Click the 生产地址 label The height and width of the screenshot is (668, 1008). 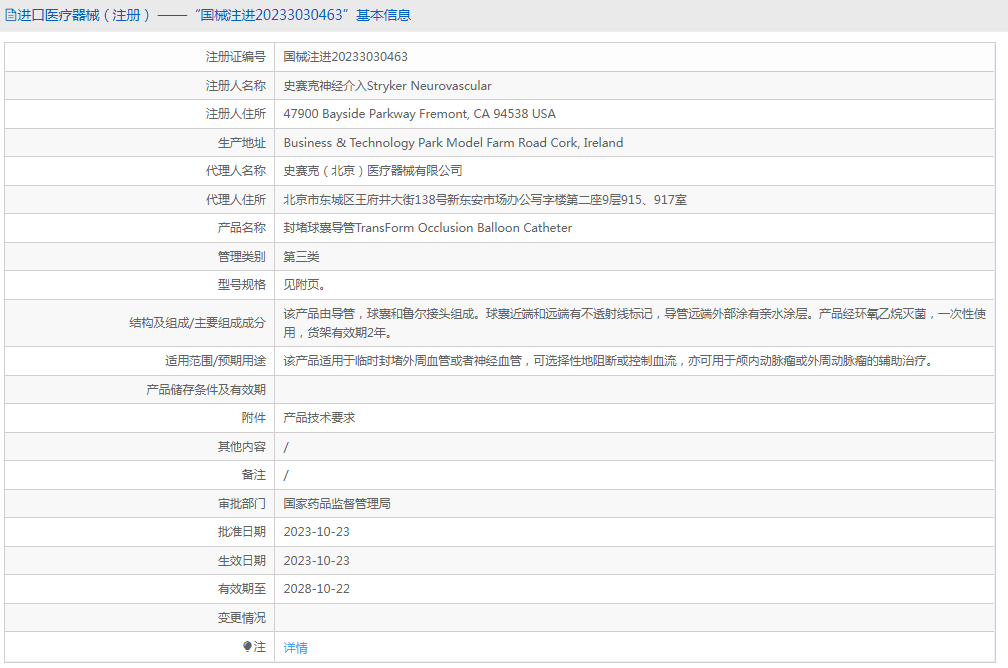[x=241, y=143]
